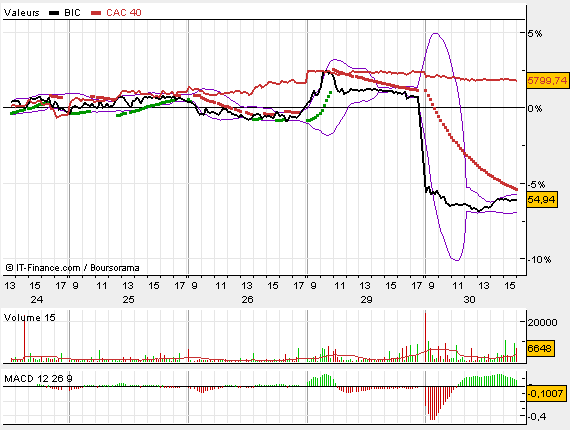Click the -0,1007 MACD value tag
The image size is (570, 430).
(546, 393)
